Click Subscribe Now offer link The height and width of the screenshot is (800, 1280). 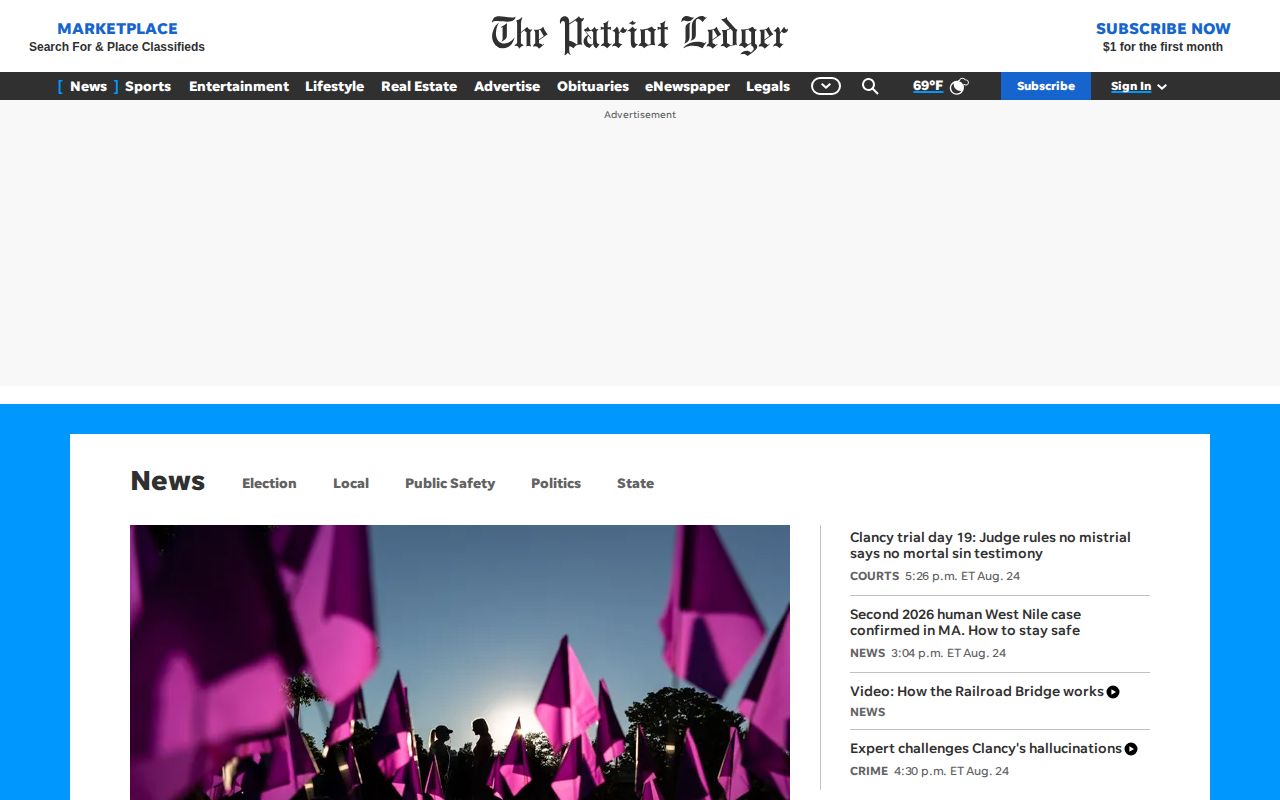click(x=1163, y=36)
